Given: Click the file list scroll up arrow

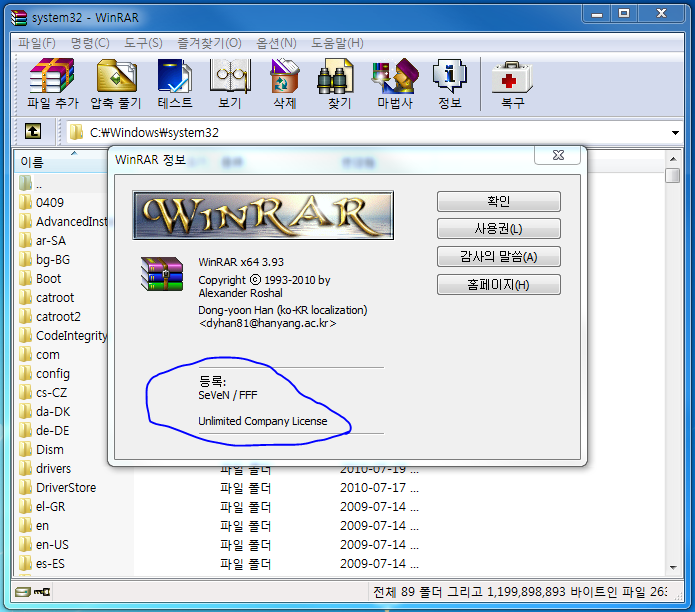Looking at the screenshot, I should pyautogui.click(x=673, y=159).
